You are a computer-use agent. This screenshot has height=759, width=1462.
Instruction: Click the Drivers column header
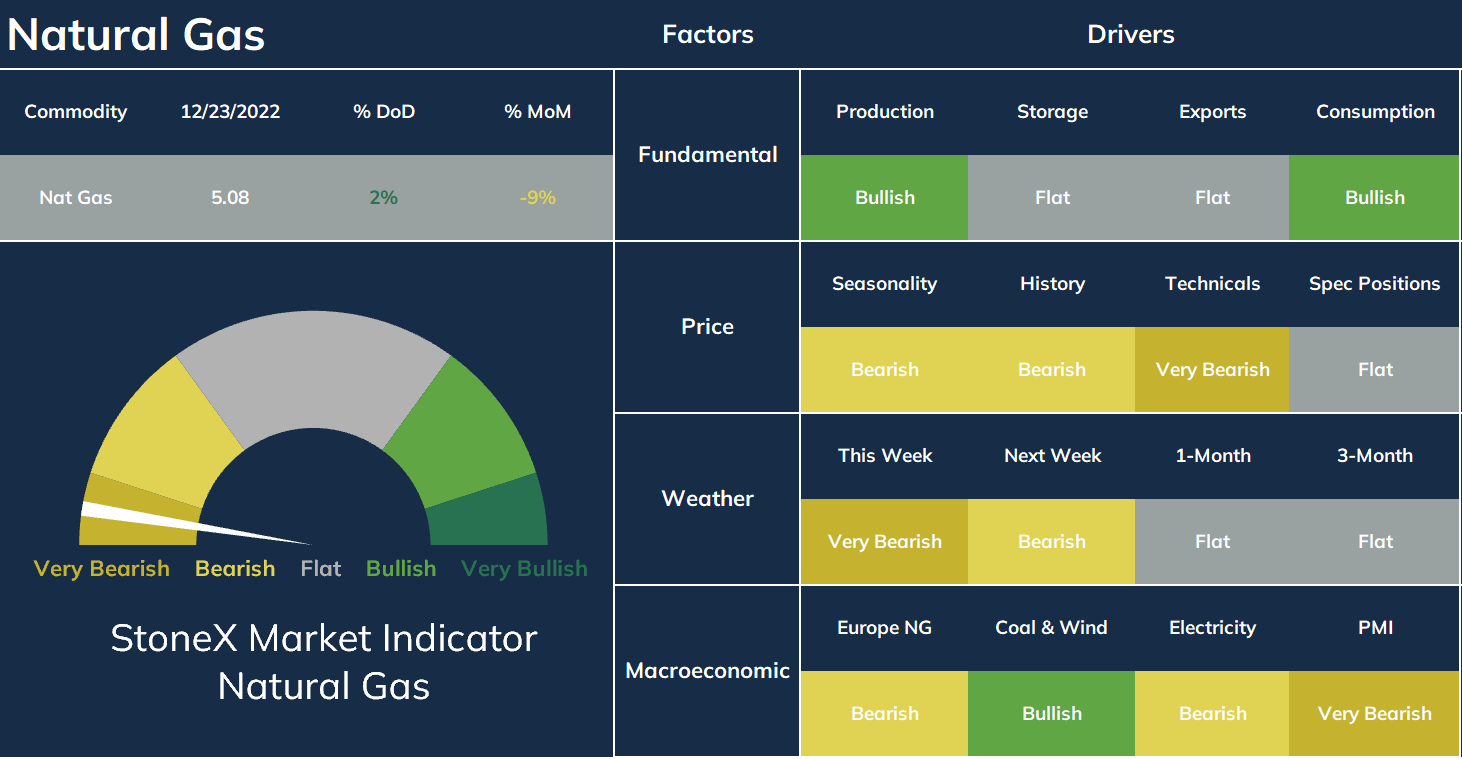coord(1131,34)
